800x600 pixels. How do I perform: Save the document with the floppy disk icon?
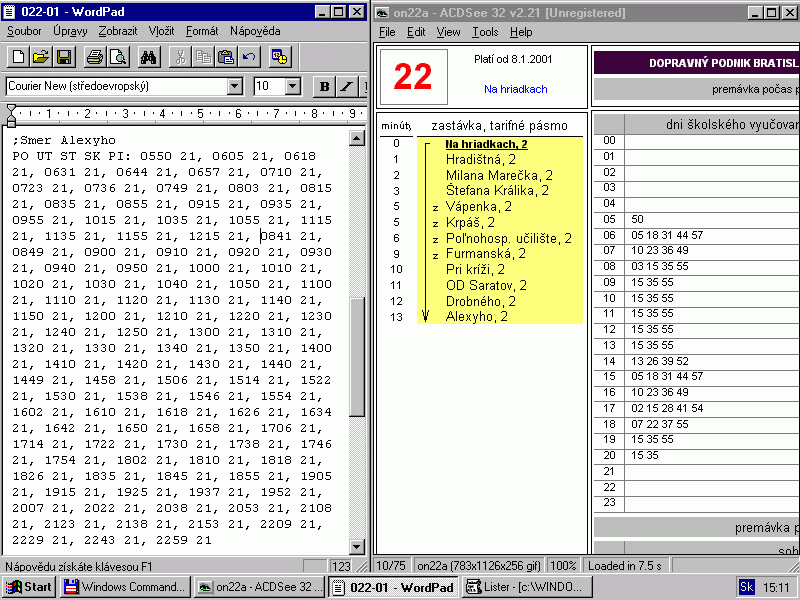pyautogui.click(x=64, y=57)
